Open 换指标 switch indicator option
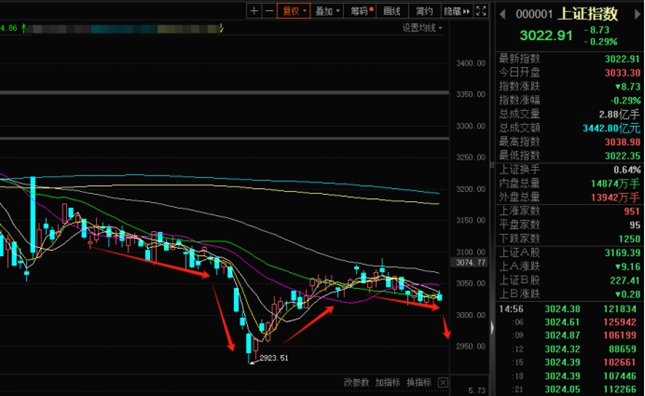 419,382
